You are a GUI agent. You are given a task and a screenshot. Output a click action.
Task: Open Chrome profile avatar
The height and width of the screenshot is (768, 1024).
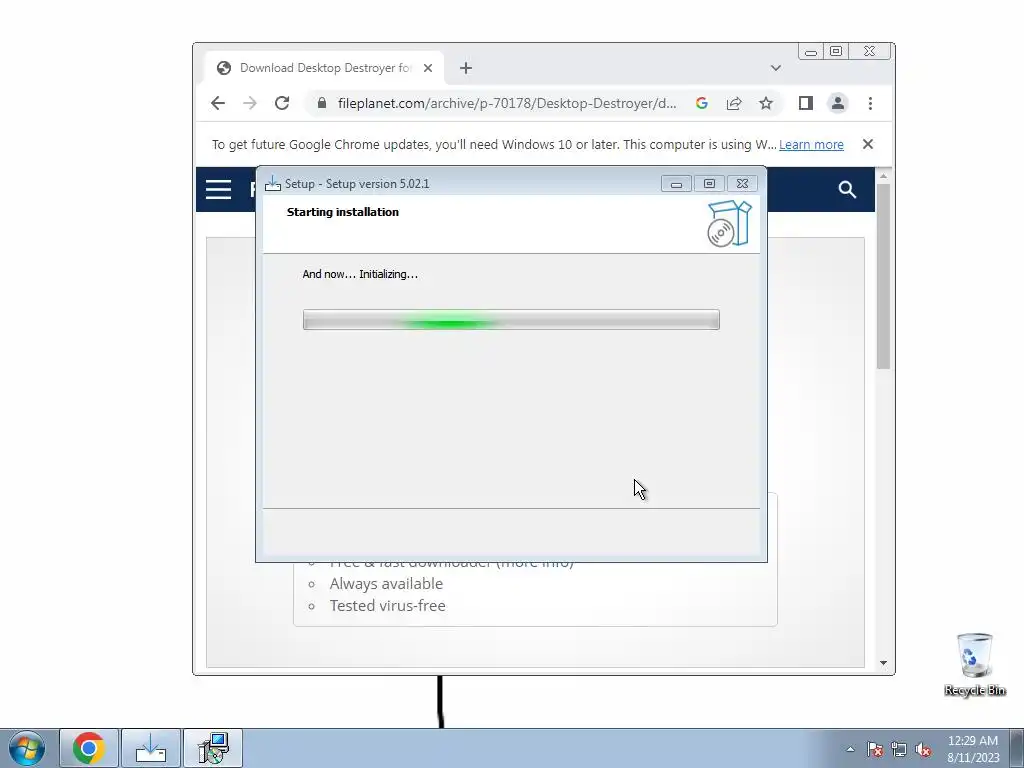(x=837, y=103)
